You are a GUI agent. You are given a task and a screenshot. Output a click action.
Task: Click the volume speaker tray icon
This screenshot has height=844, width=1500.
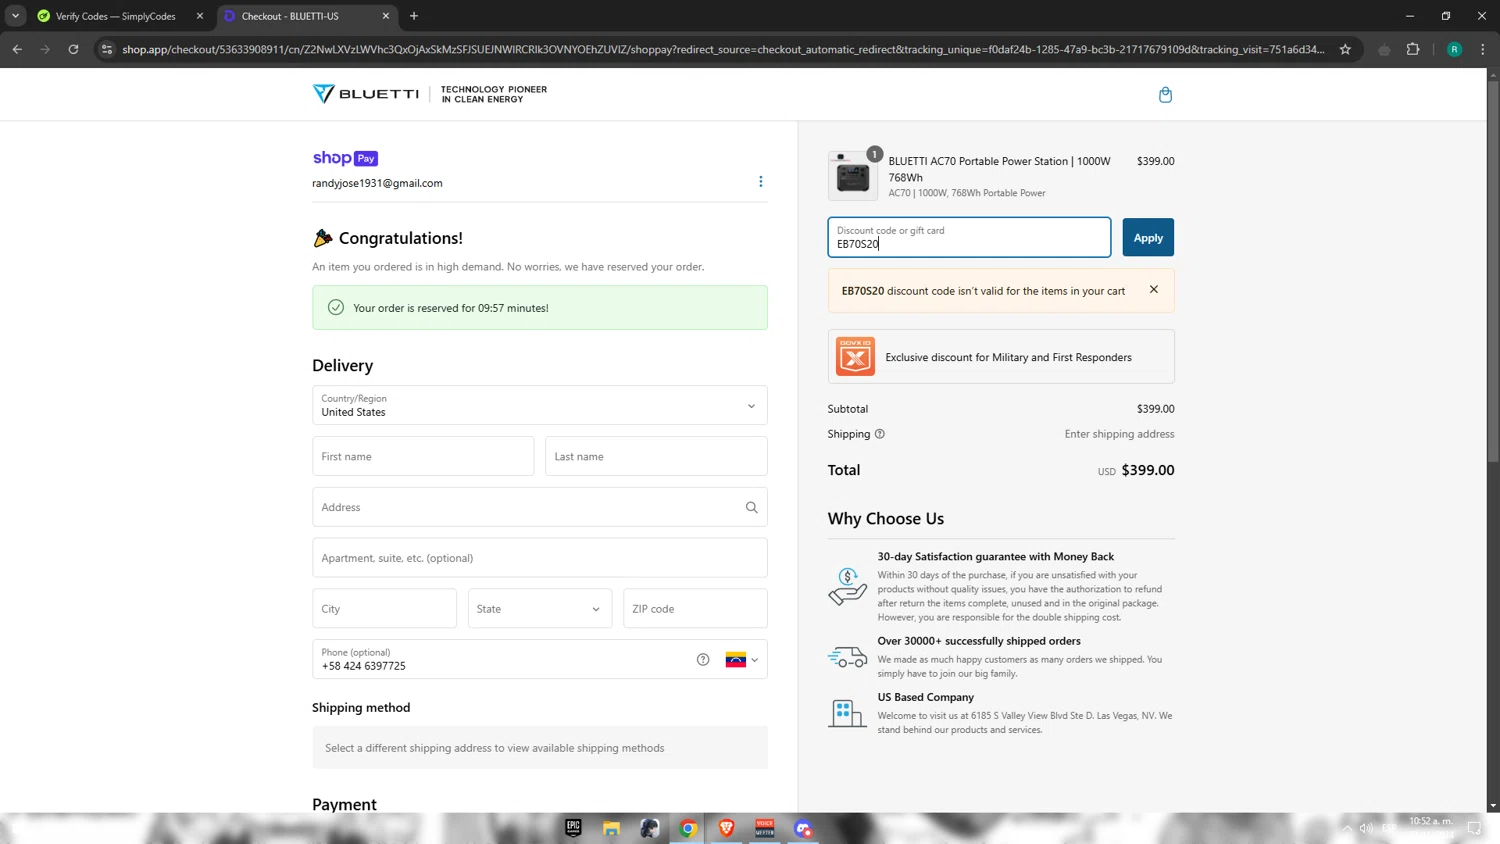click(x=1366, y=828)
